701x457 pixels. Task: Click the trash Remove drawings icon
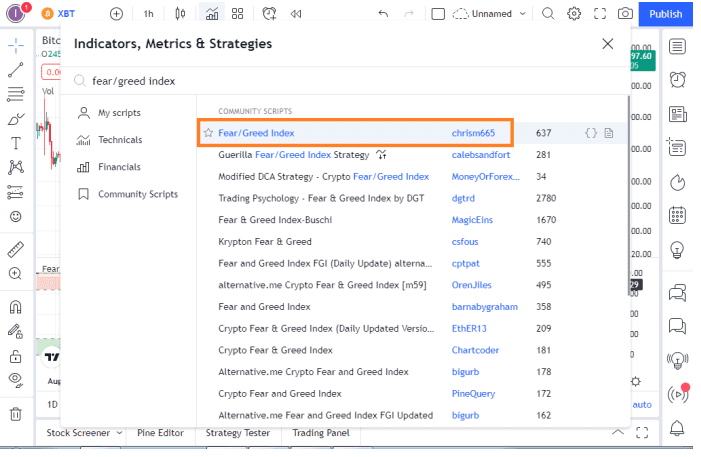click(x=15, y=413)
